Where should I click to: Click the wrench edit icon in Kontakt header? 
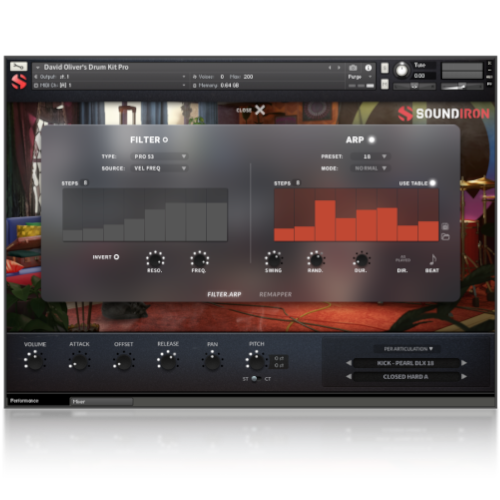(19, 66)
